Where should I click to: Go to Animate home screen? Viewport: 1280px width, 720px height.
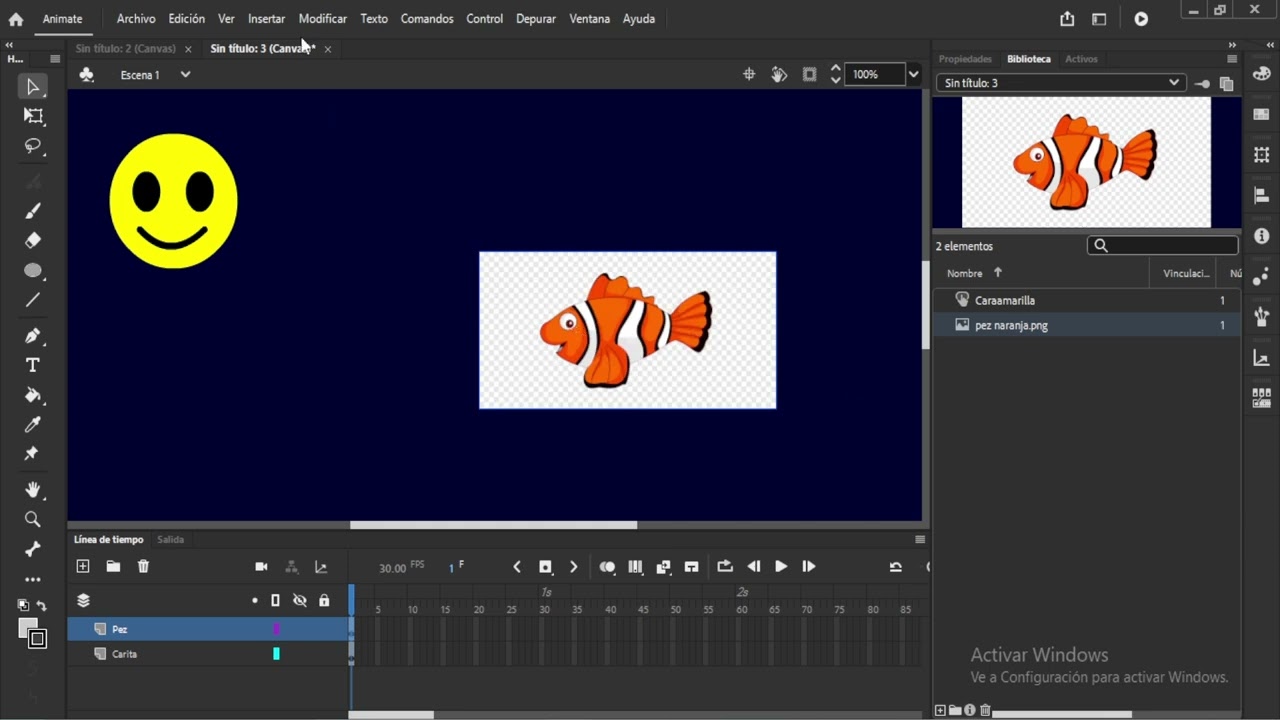16,19
